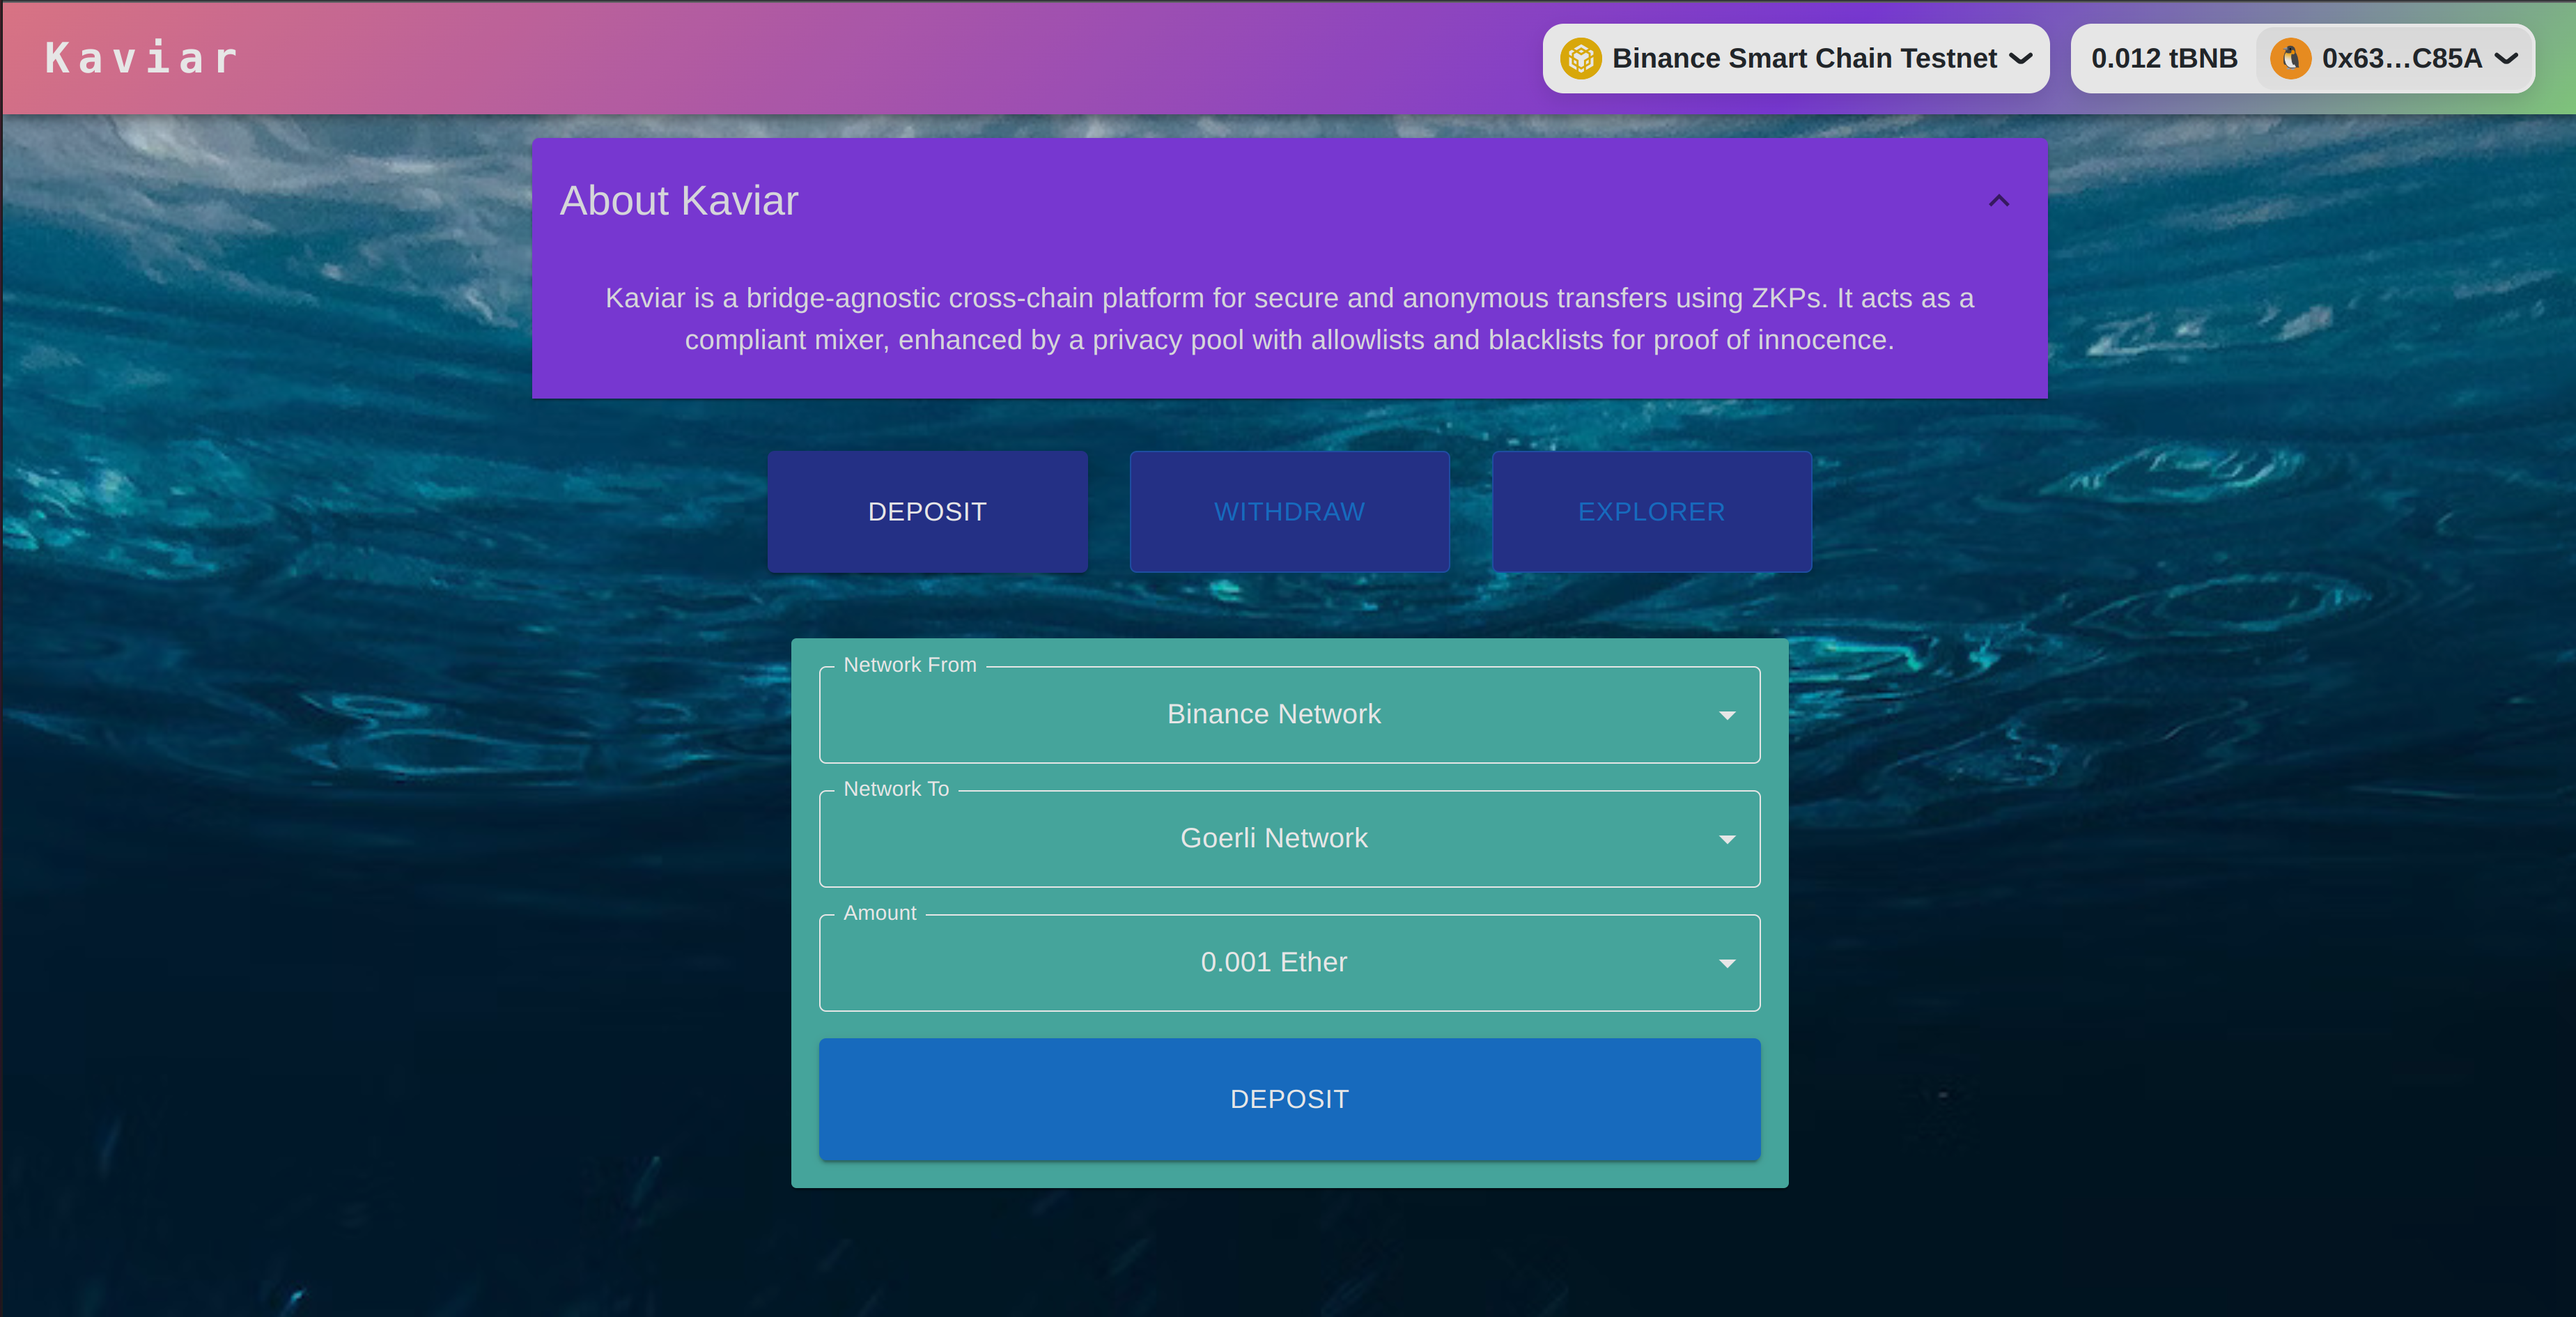Click the Kaviar description paragraph
2576x1317 pixels.
click(x=1289, y=319)
